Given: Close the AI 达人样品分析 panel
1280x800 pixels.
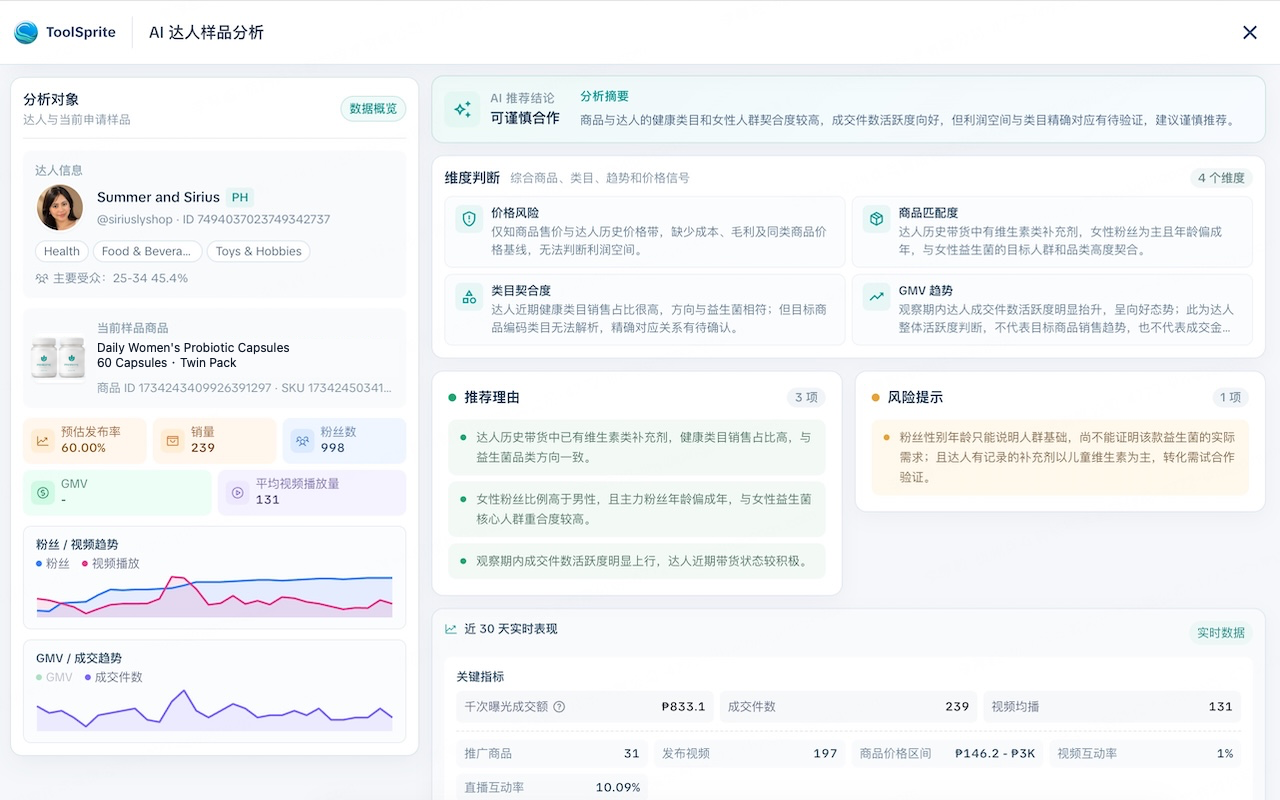Looking at the screenshot, I should point(1249,32).
